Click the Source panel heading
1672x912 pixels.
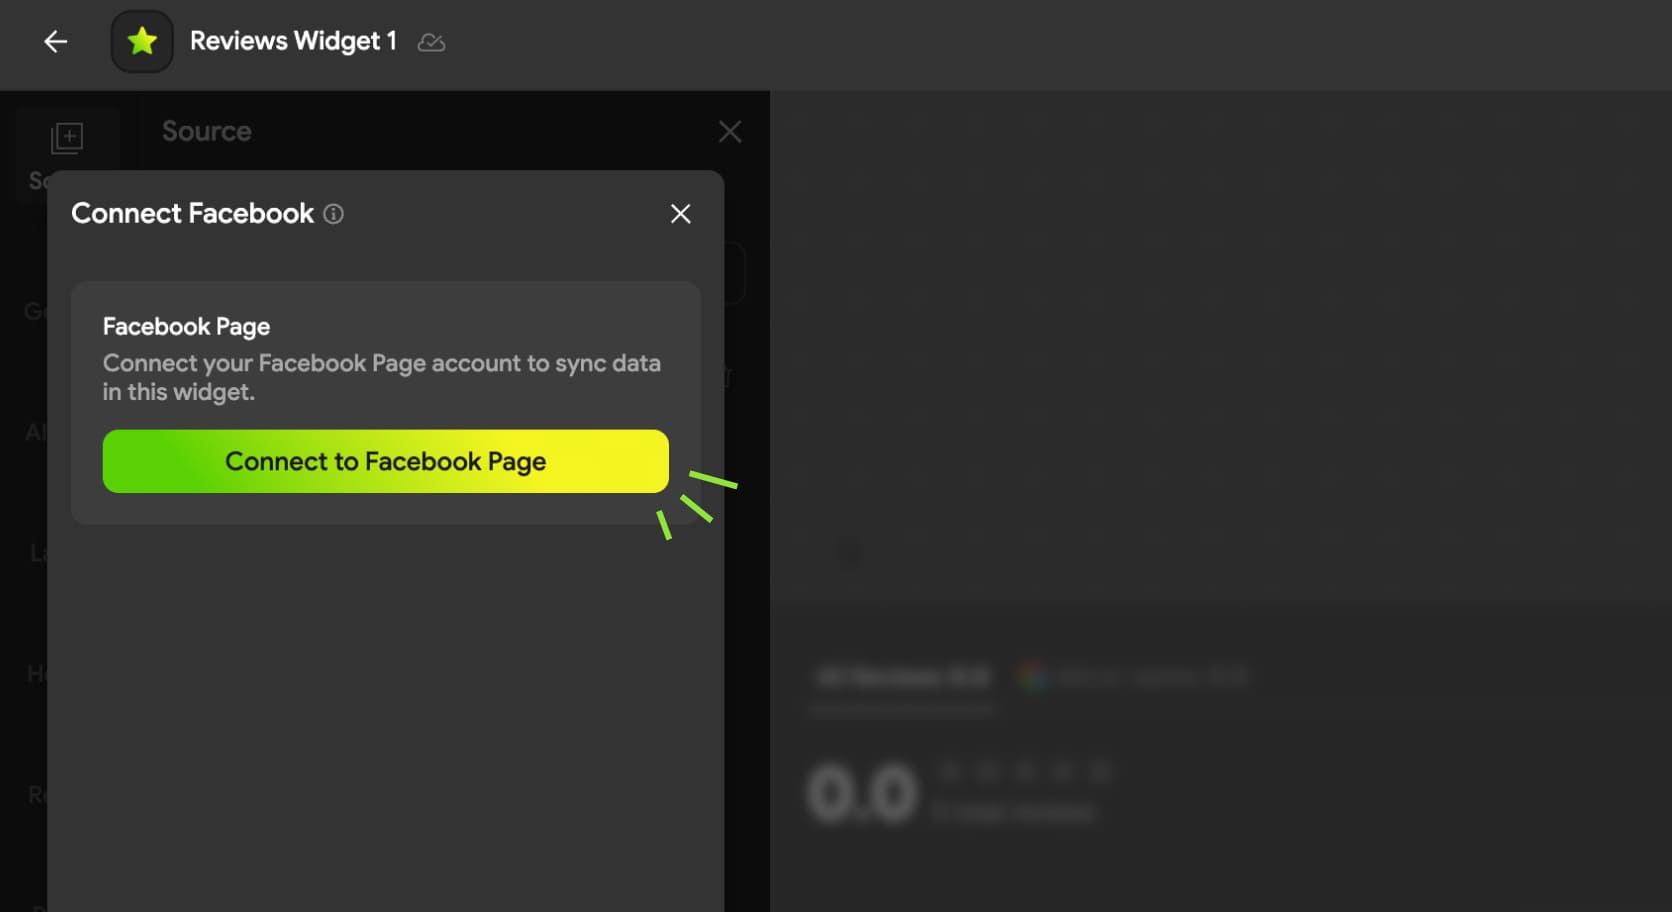click(207, 131)
